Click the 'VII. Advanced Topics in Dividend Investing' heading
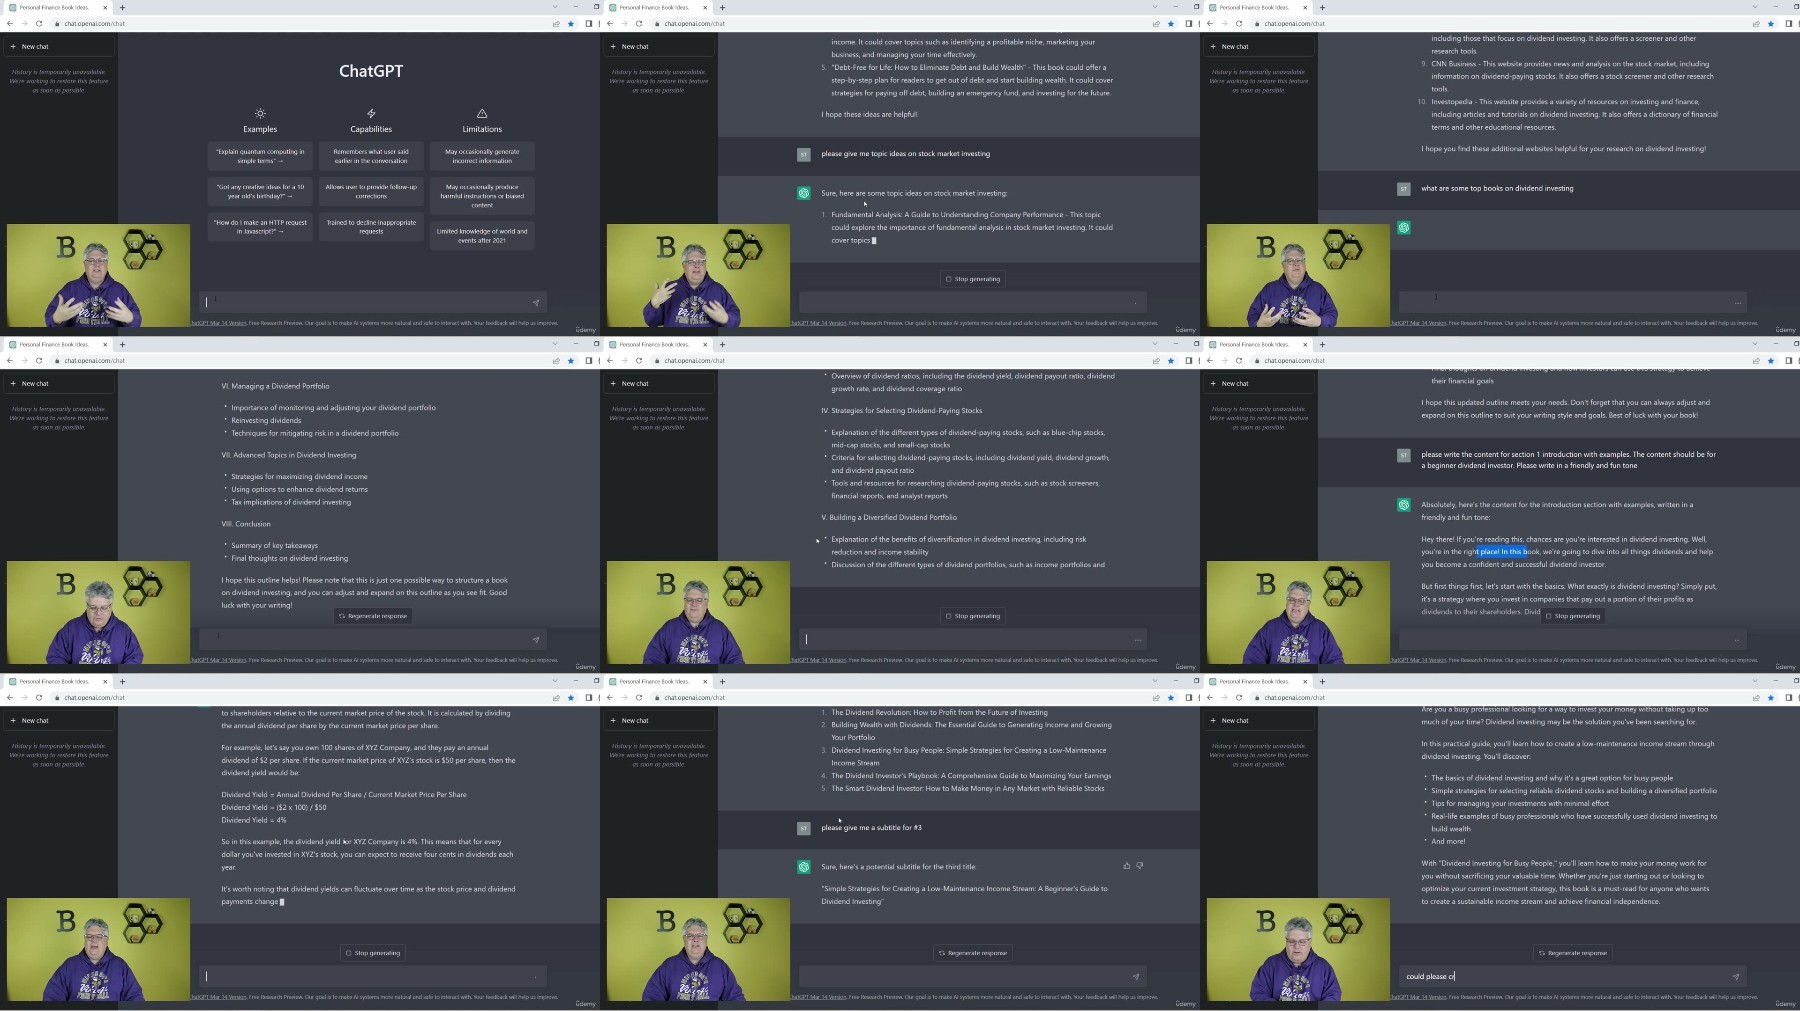Screen dimensions: 1800x1011 289,455
